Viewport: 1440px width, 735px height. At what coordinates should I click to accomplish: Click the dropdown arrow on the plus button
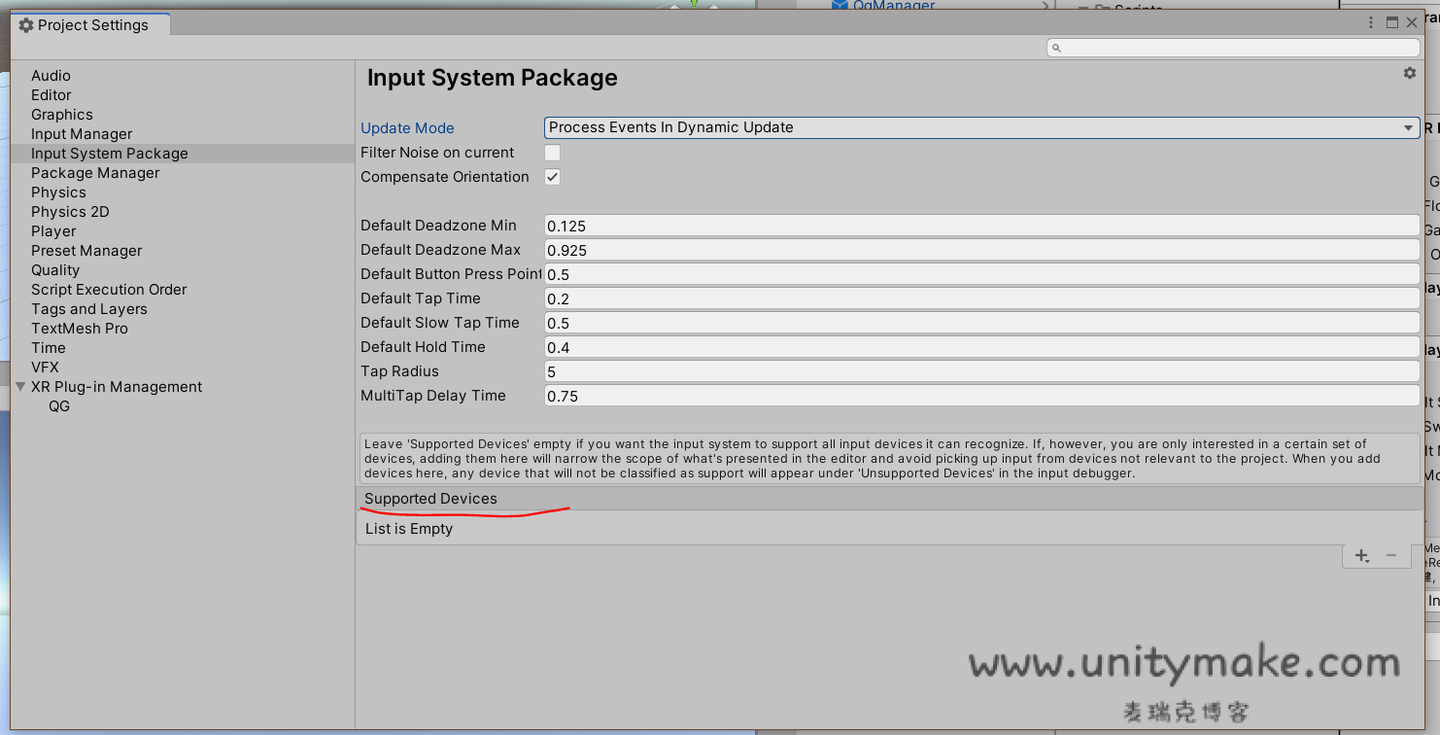1366,561
